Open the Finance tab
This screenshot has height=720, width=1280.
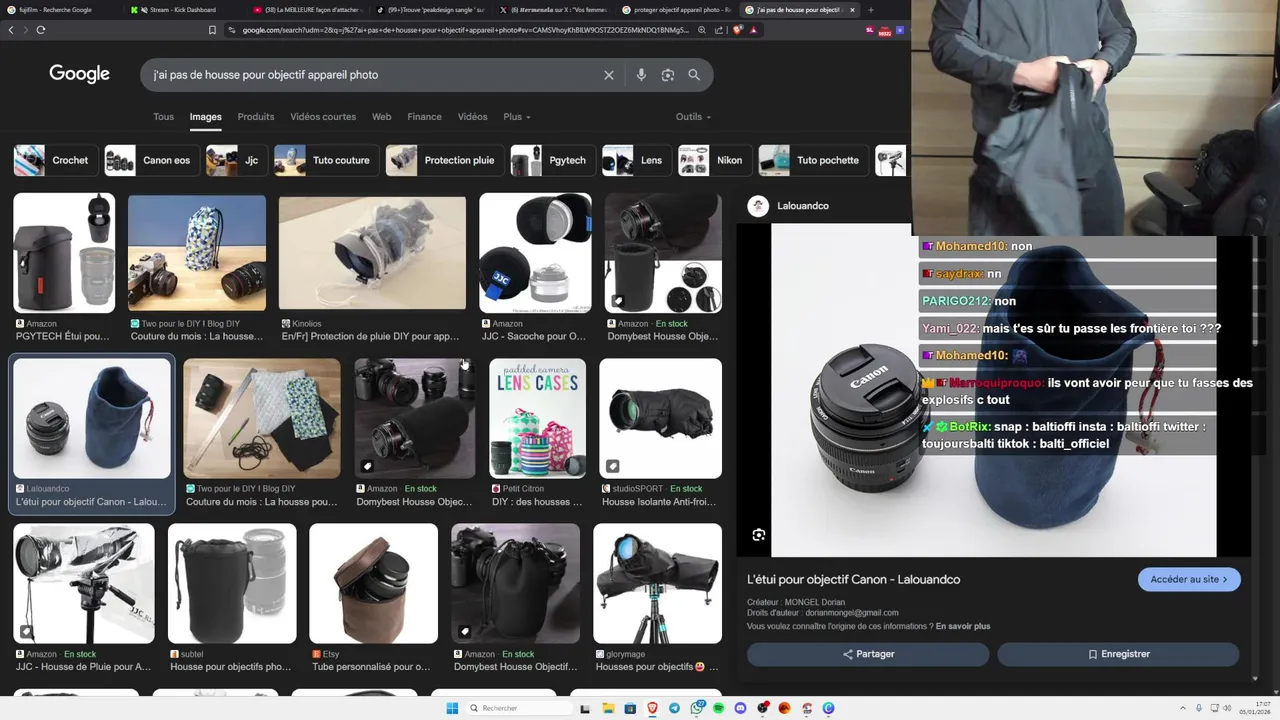[424, 117]
